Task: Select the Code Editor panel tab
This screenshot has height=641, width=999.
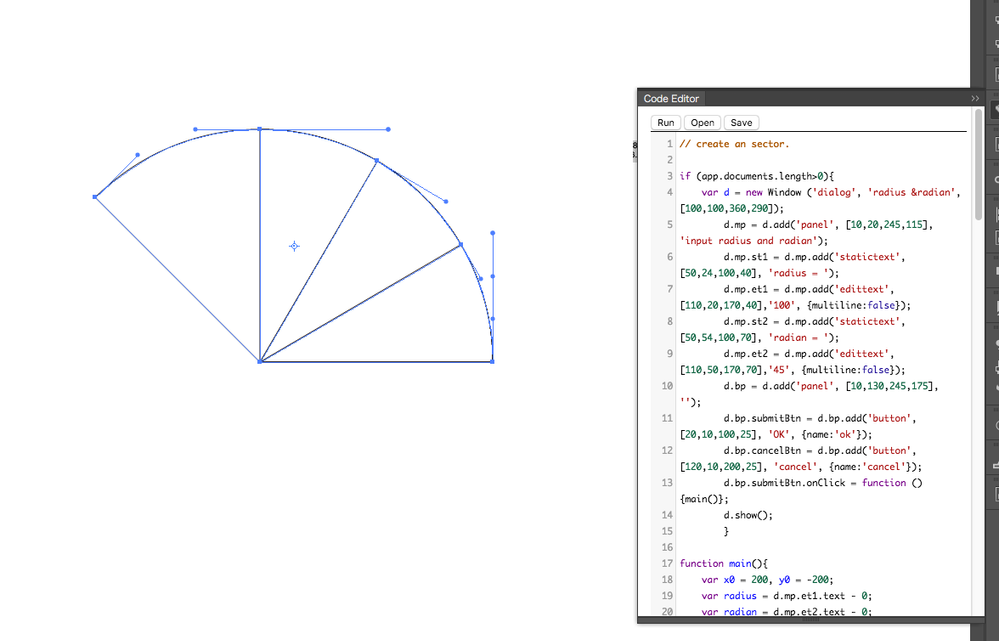Action: (671, 99)
